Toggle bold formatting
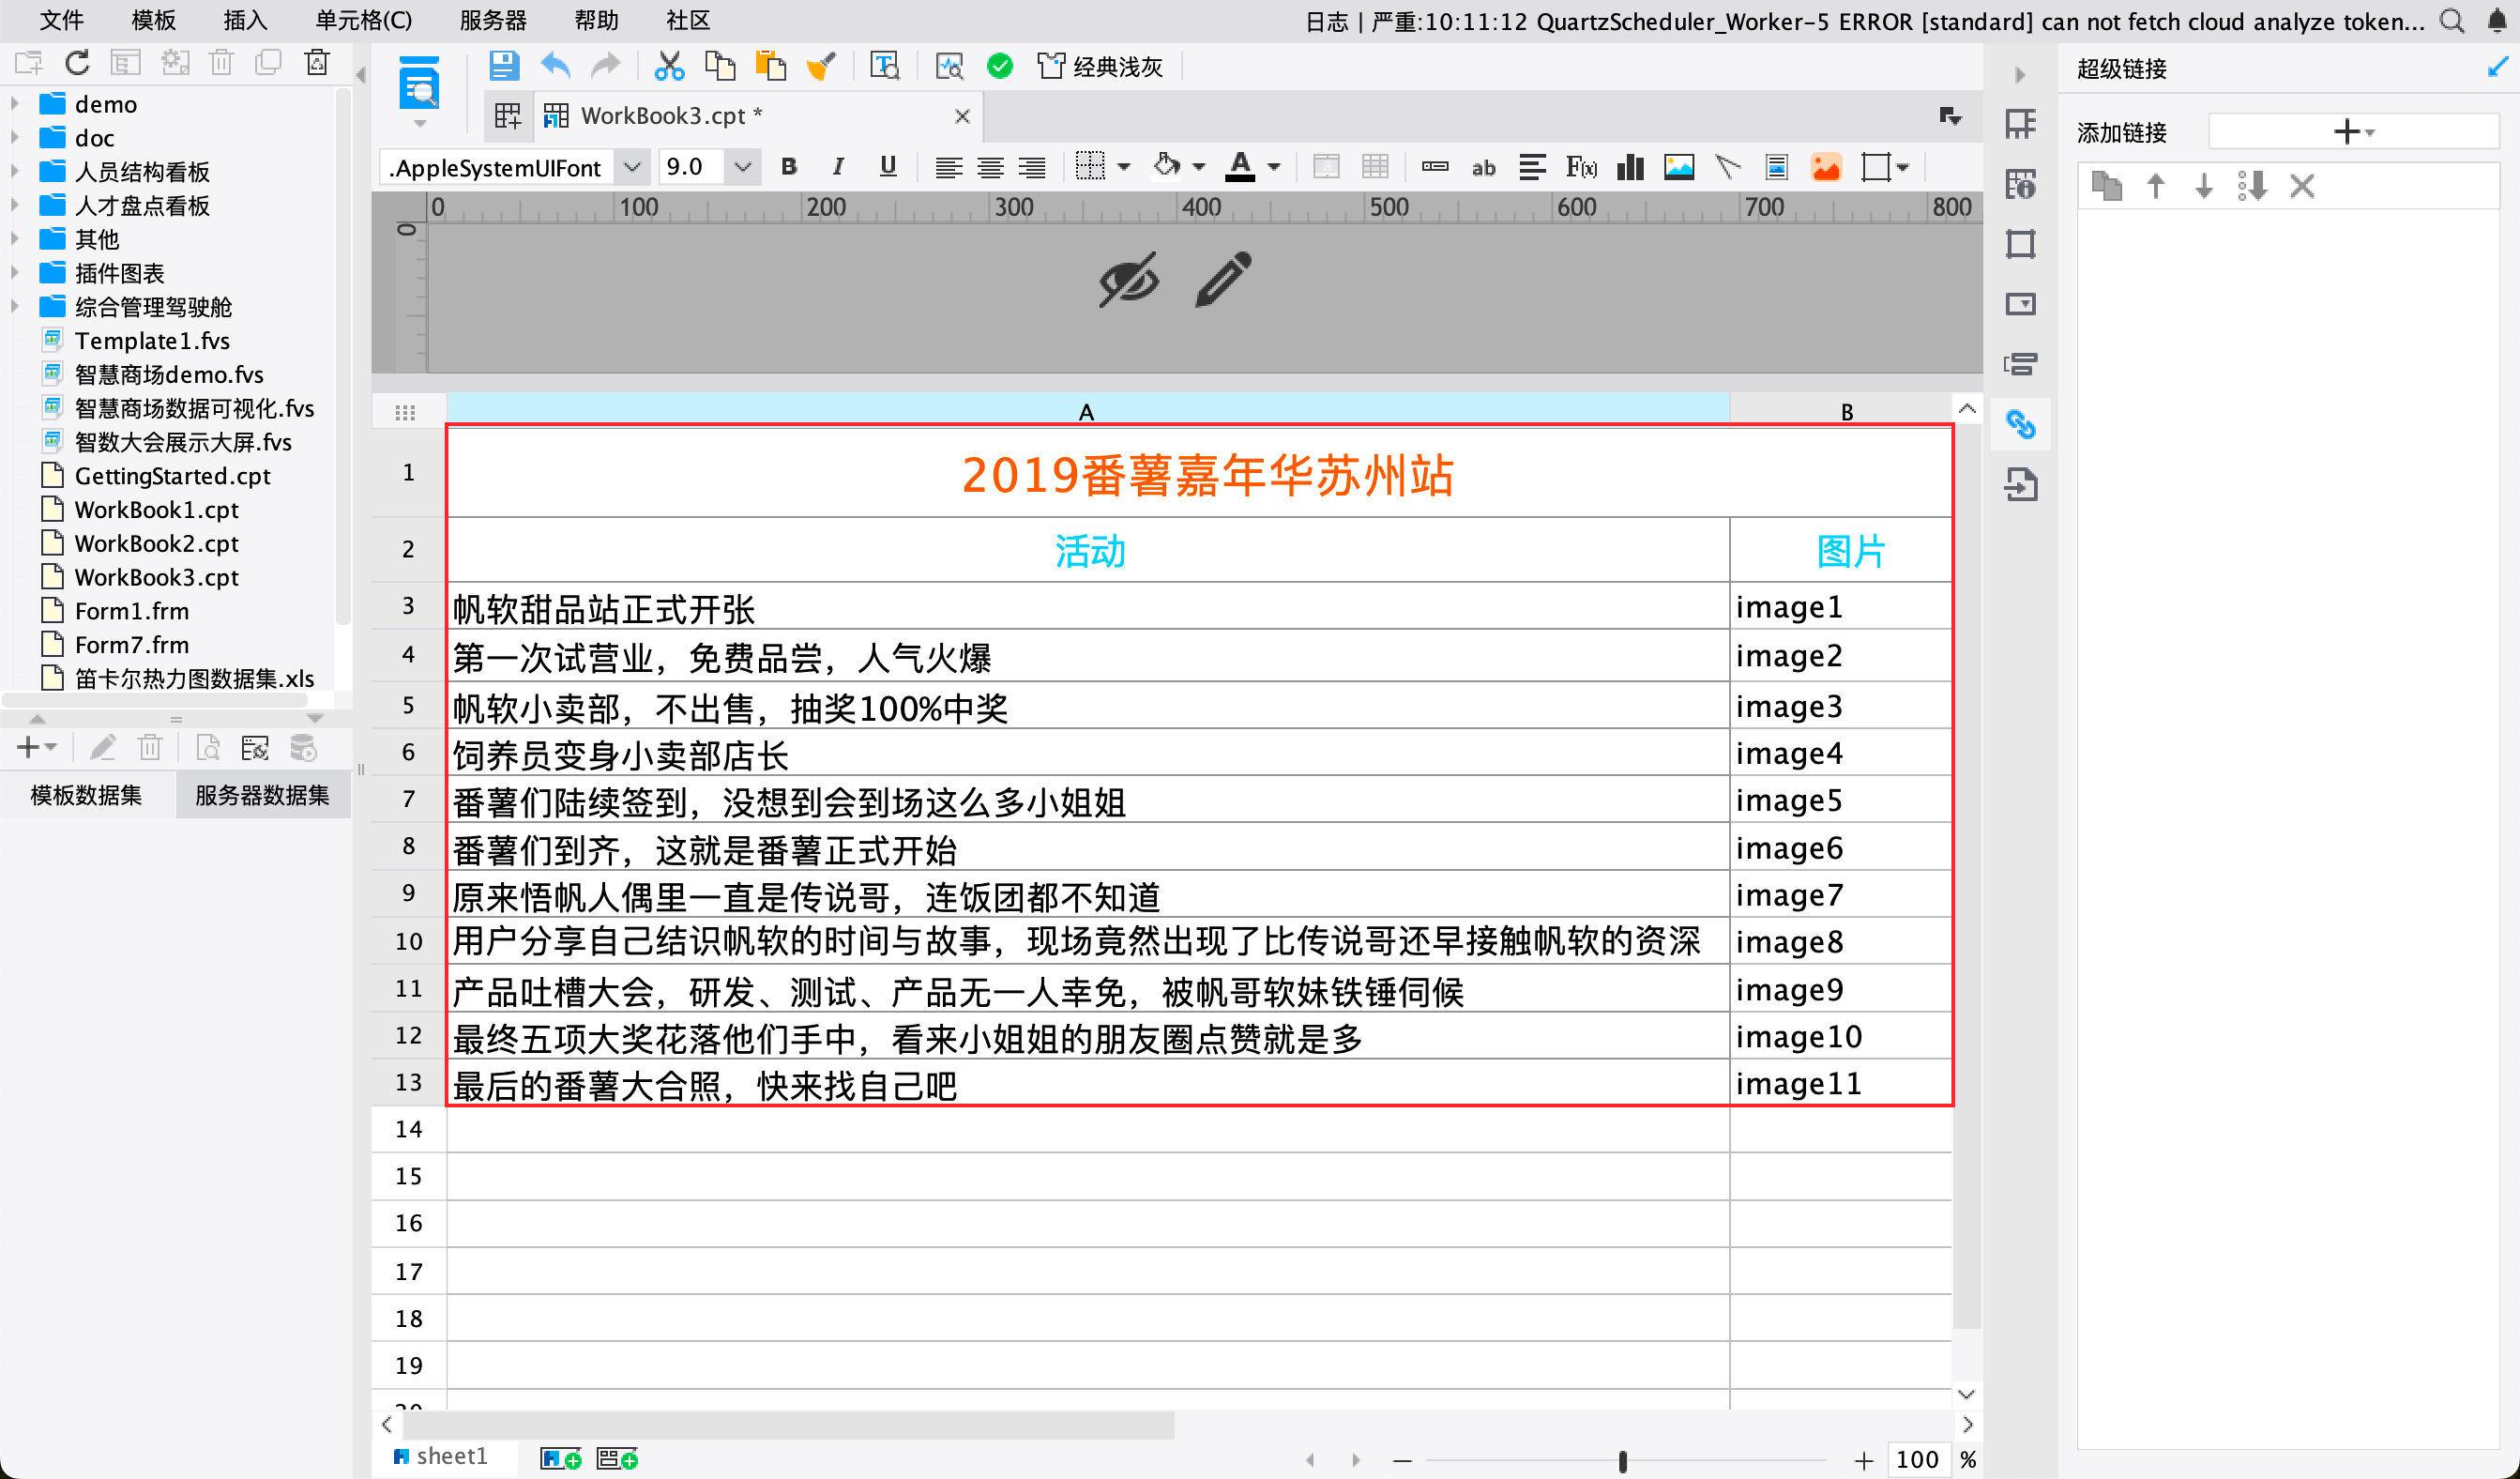Viewport: 2520px width, 1479px height. (x=789, y=167)
